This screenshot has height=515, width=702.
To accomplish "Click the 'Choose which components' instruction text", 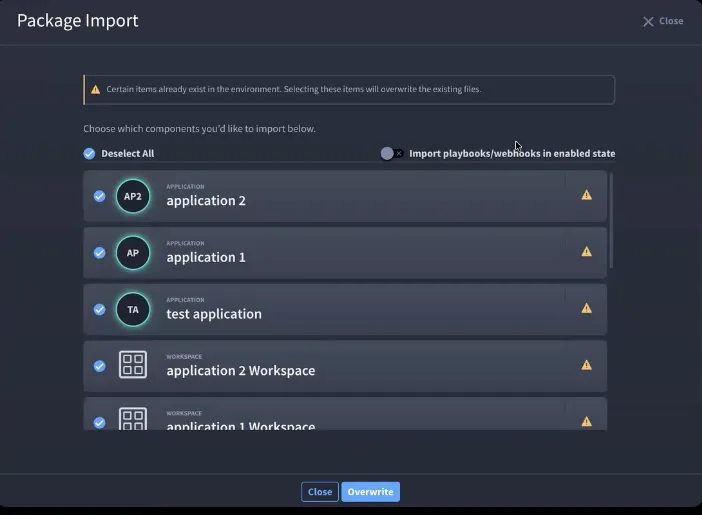I will tap(199, 129).
